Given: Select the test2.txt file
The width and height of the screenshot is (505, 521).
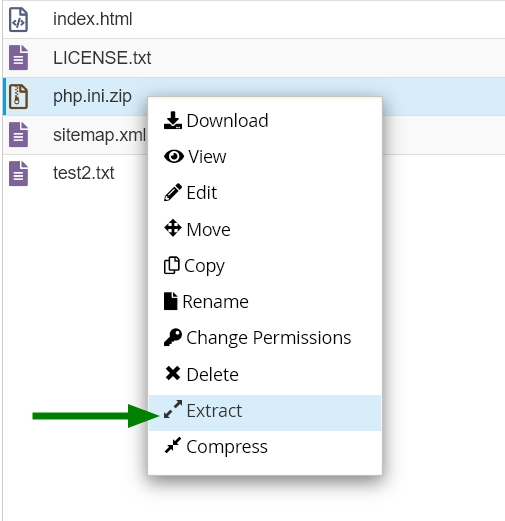Looking at the screenshot, I should coord(84,173).
